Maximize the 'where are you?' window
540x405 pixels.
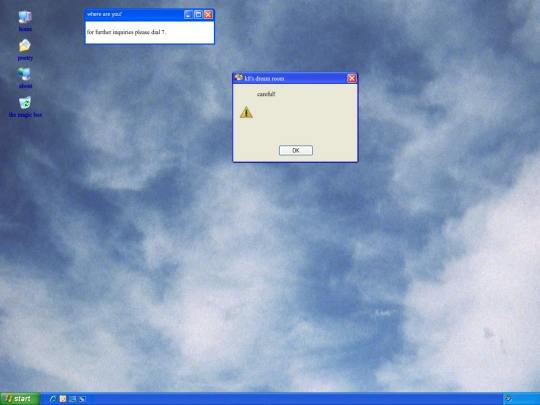pyautogui.click(x=198, y=14)
